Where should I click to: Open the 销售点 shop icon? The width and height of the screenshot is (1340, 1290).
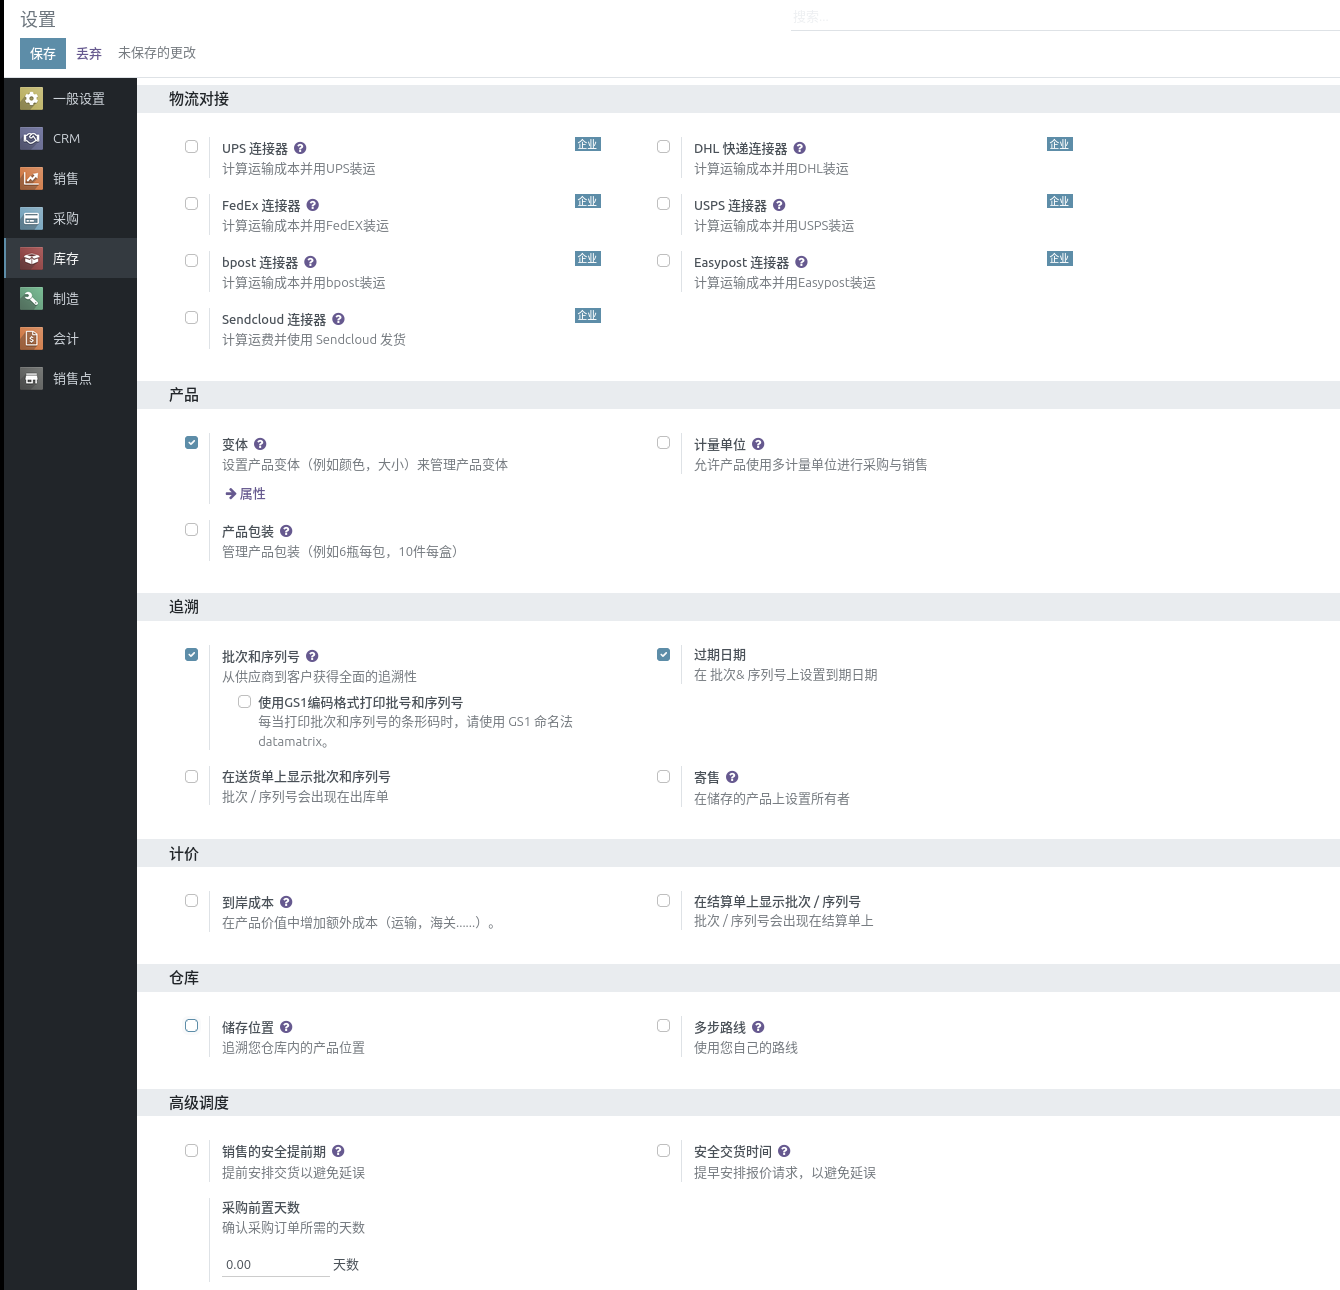pos(32,378)
